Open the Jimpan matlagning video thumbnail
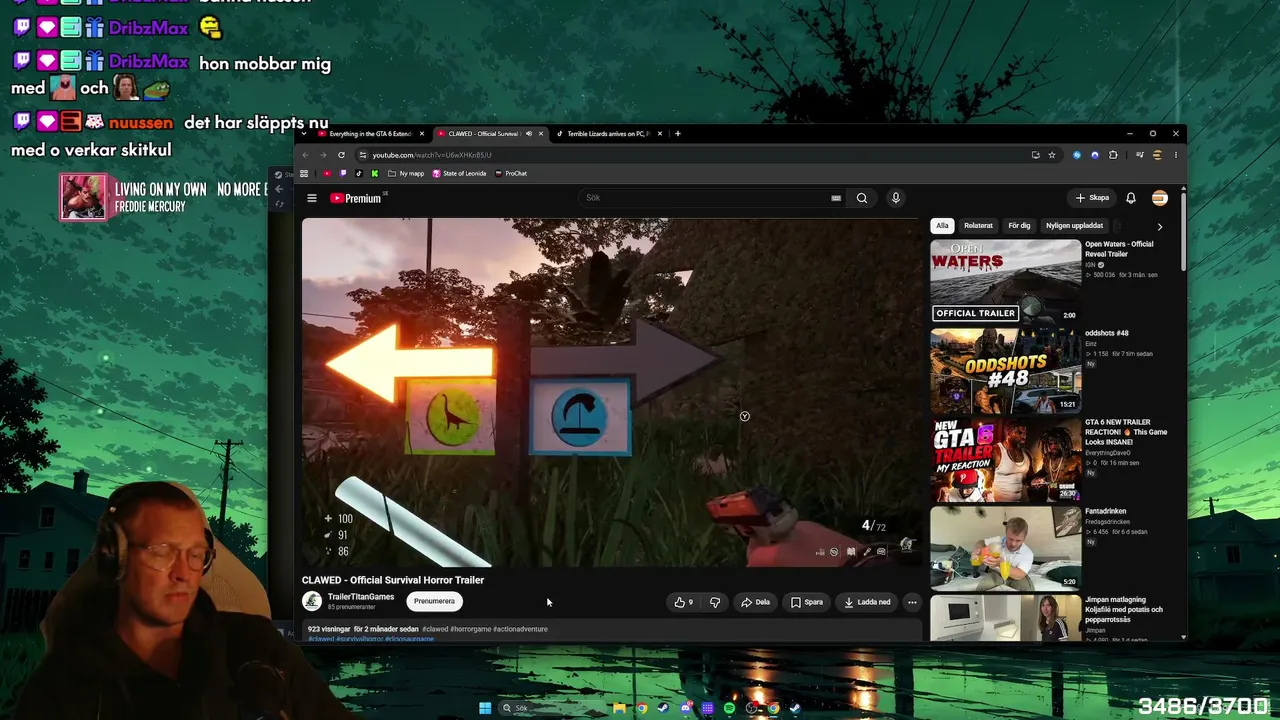1280x720 pixels. tap(1005, 618)
